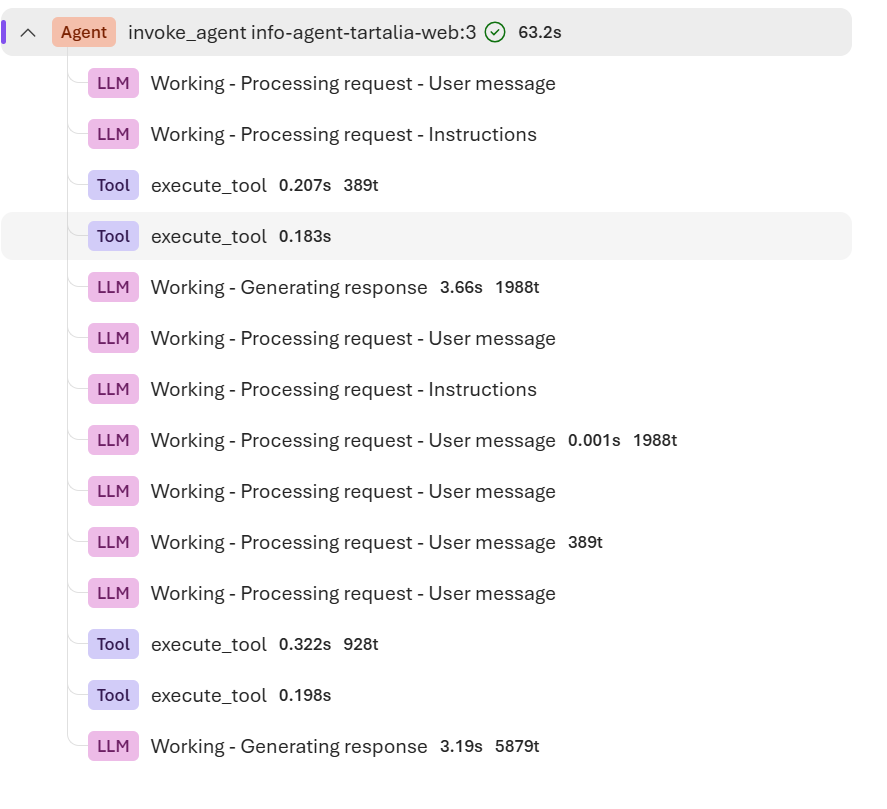This screenshot has height=809, width=887.
Task: Select execute_tool 0.198s span
Action: click(x=427, y=695)
